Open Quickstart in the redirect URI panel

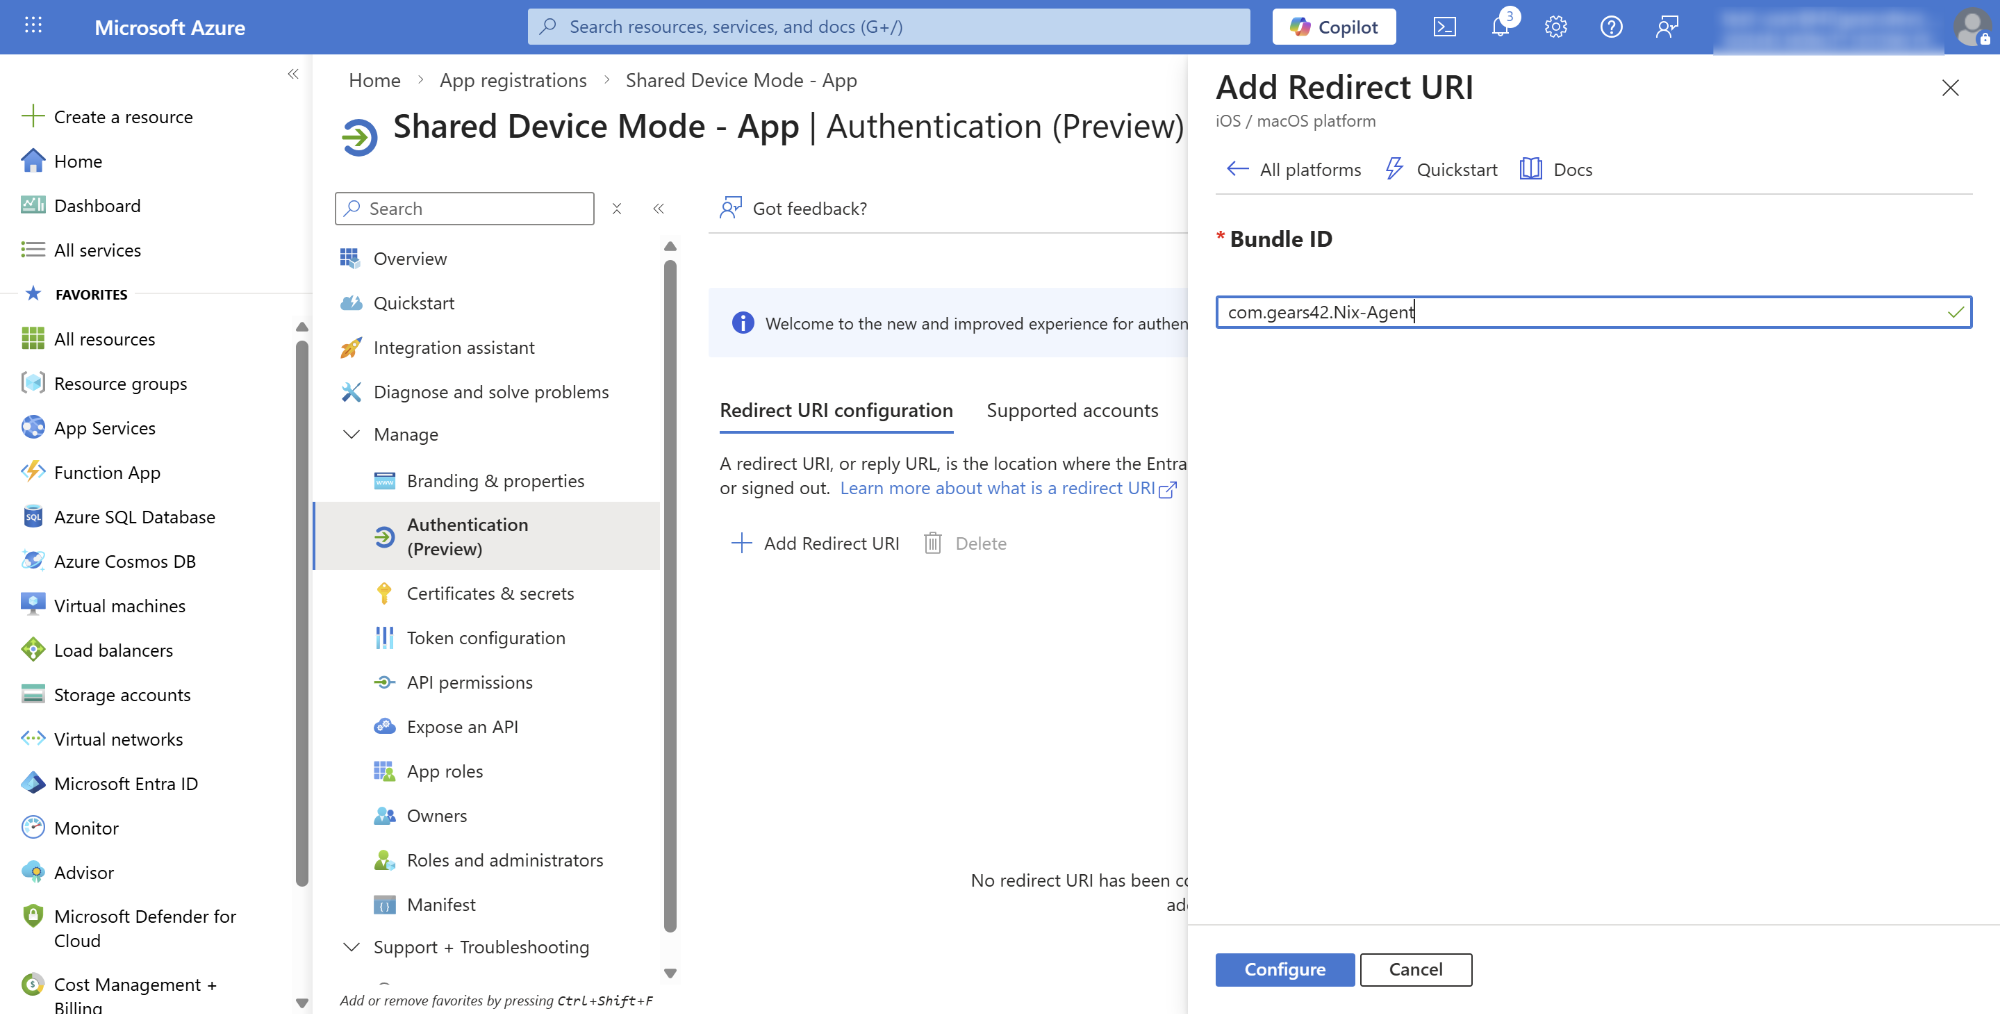[1441, 169]
